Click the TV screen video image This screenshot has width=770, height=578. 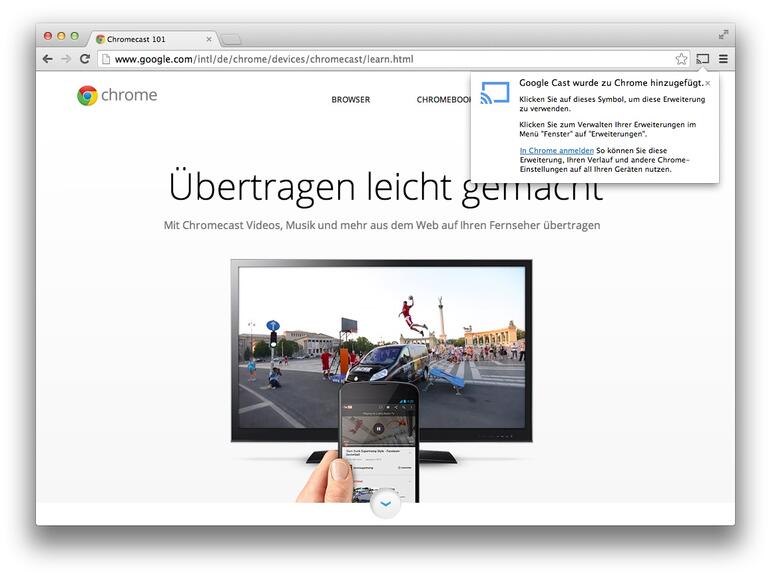(x=382, y=346)
